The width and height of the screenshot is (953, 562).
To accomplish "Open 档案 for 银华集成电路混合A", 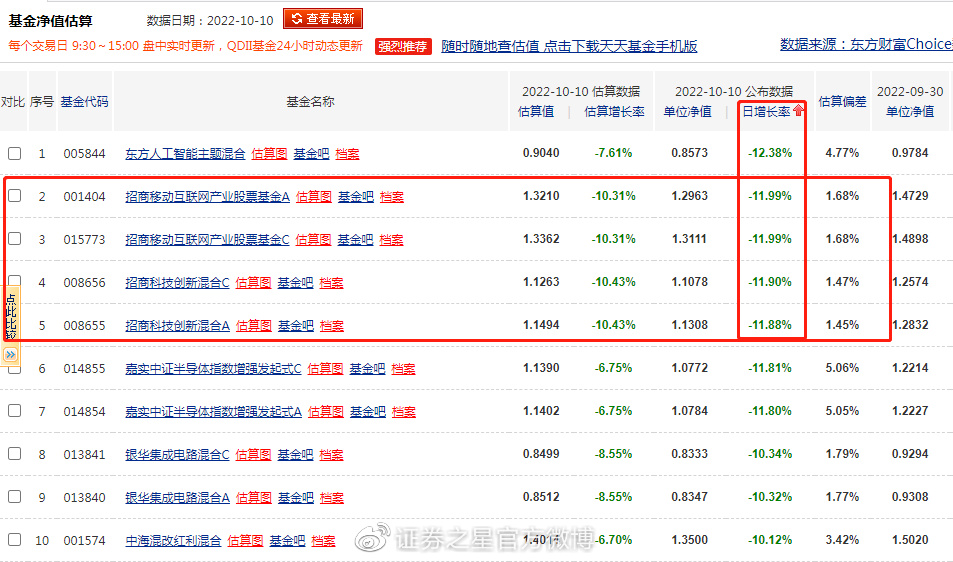I will coord(332,498).
